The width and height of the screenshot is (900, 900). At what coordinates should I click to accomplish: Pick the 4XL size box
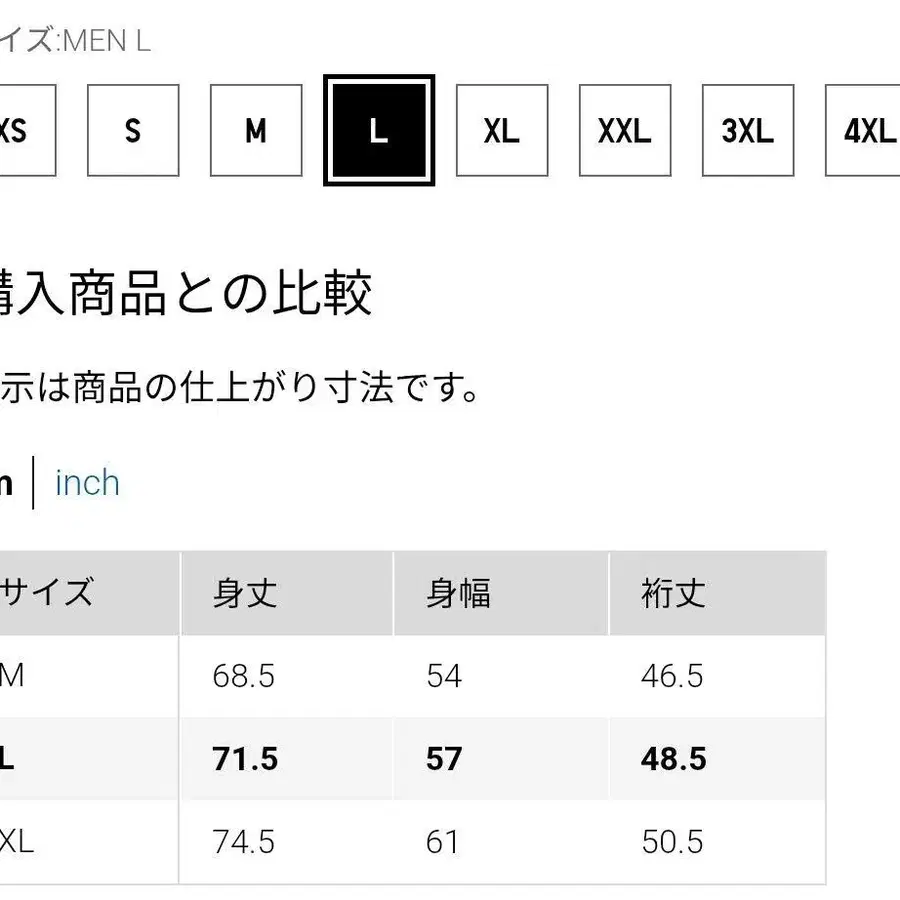[x=866, y=131]
